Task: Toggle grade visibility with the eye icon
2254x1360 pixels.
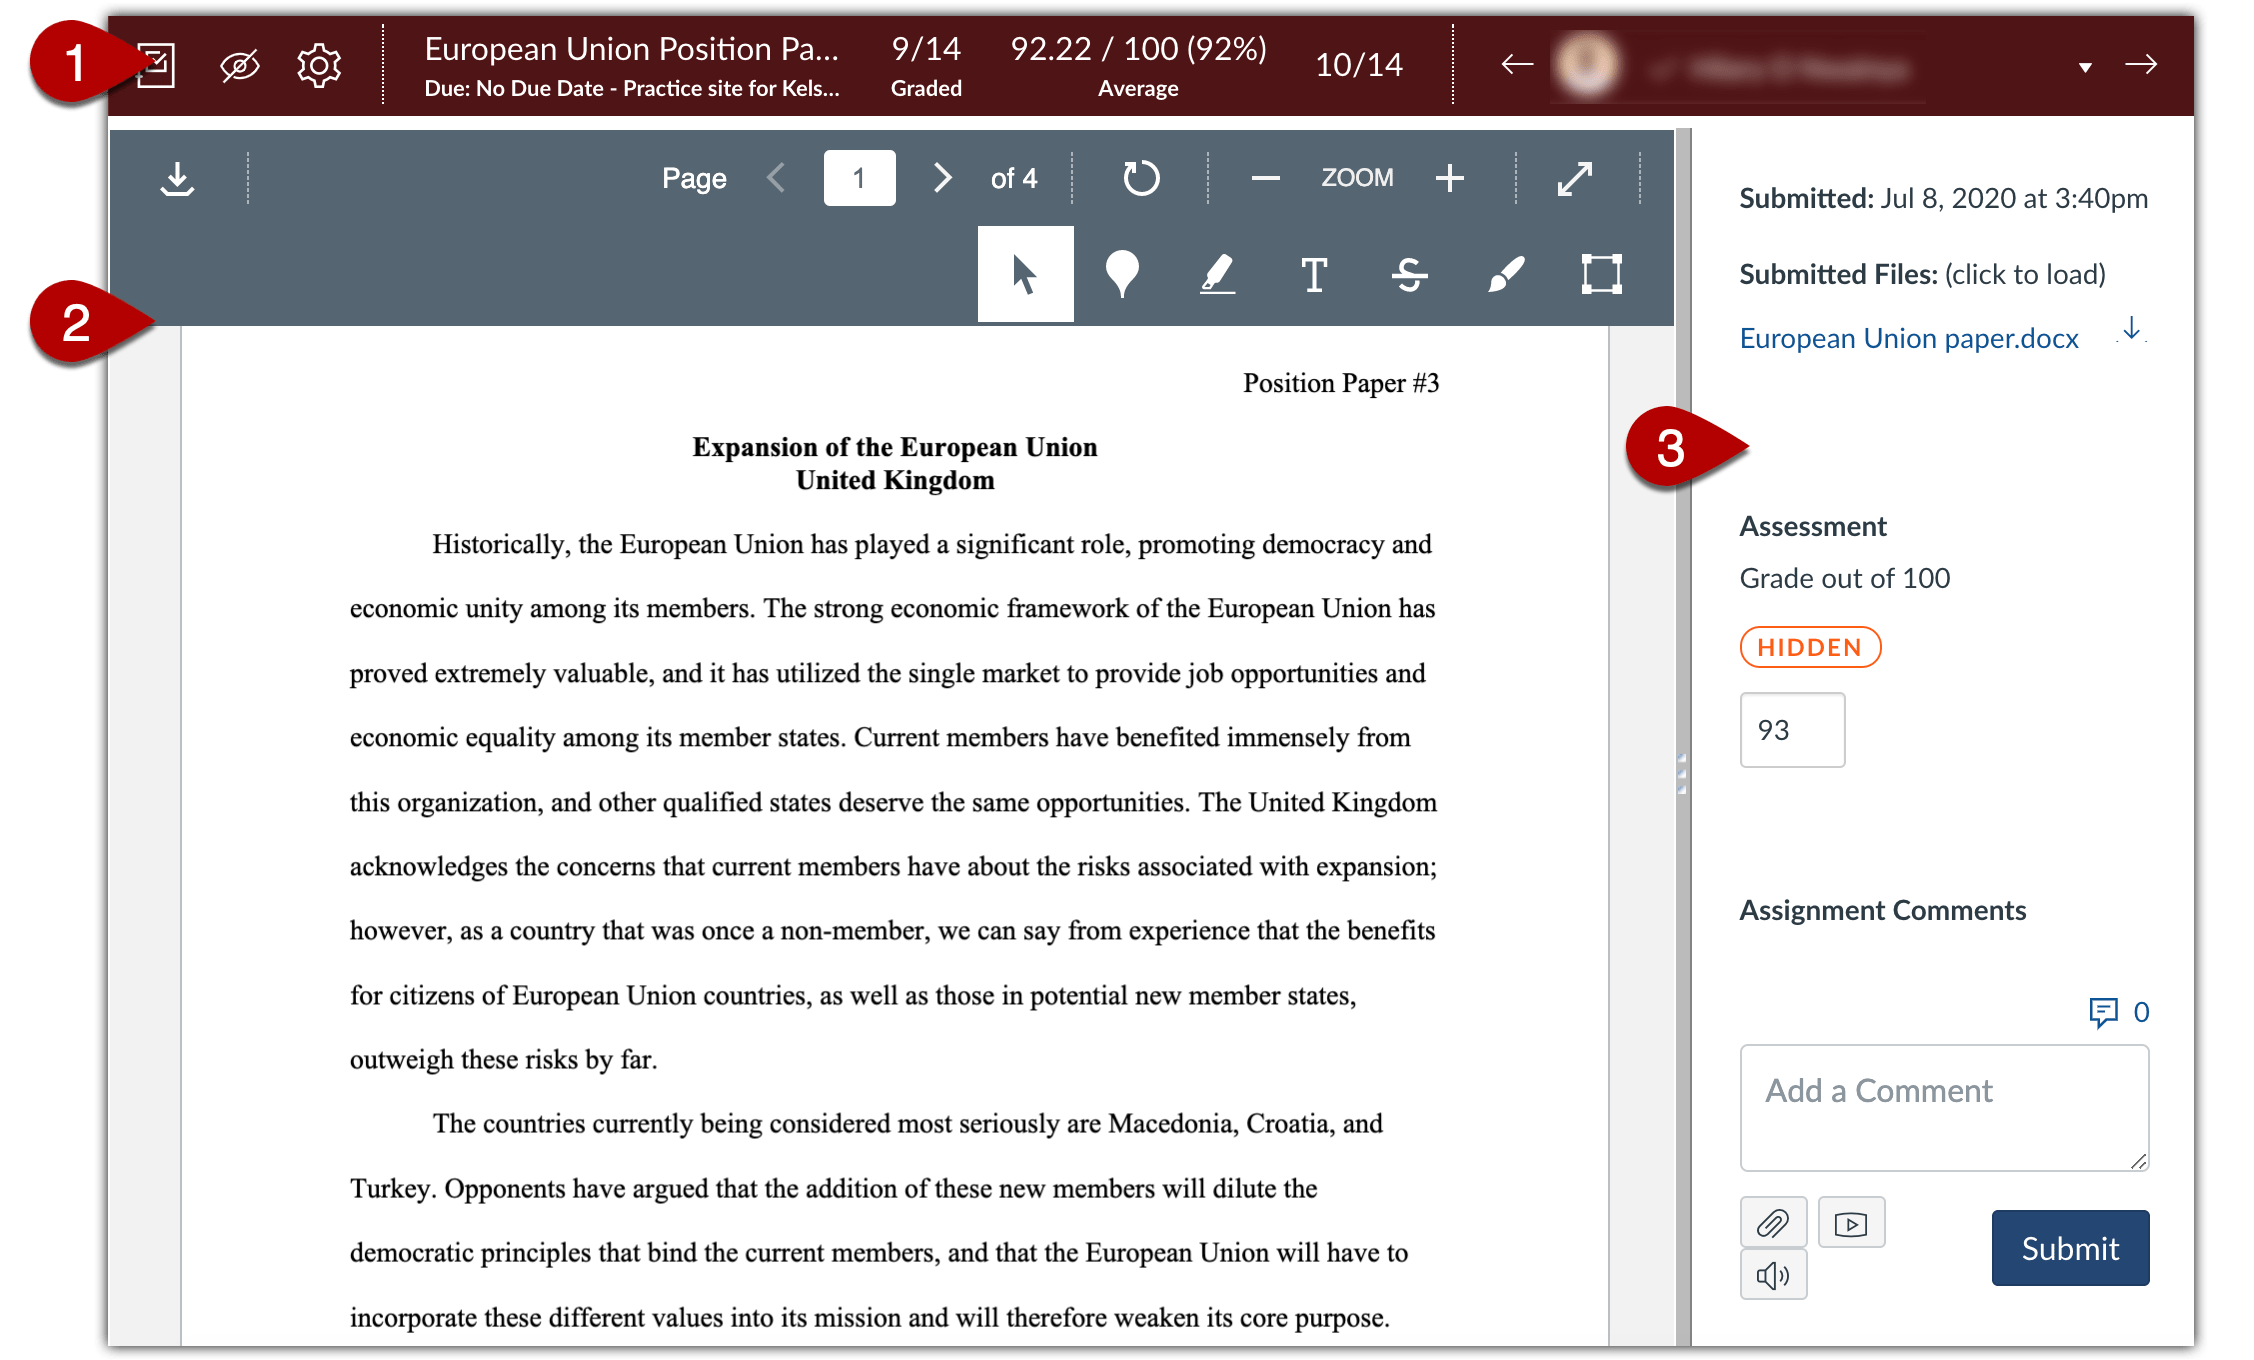Action: click(239, 65)
